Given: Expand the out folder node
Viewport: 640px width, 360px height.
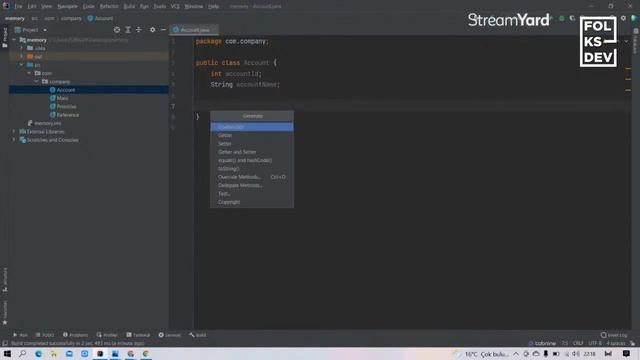Looking at the screenshot, I should (22, 56).
